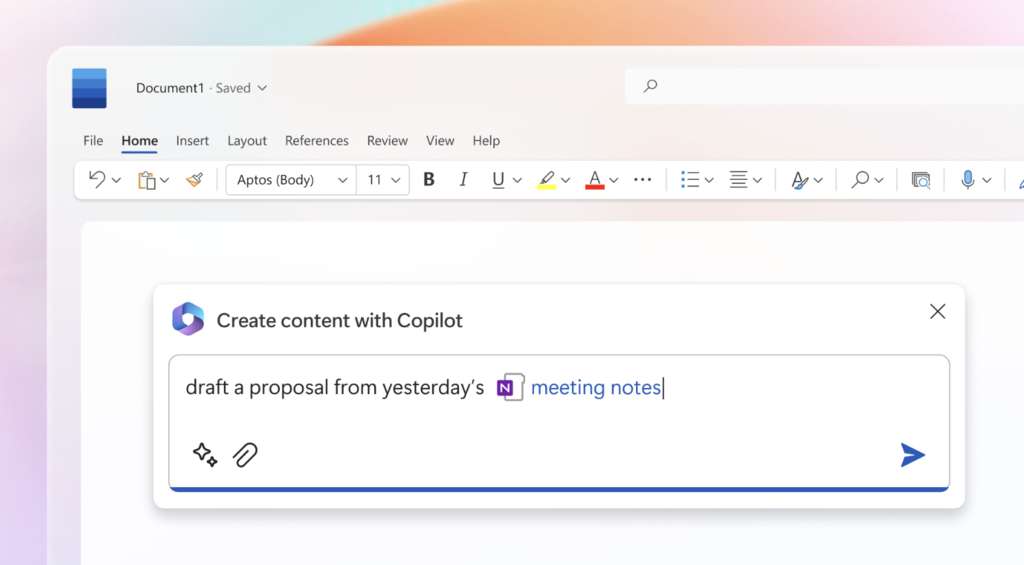
Task: Click the bullet list icon
Action: (x=690, y=180)
